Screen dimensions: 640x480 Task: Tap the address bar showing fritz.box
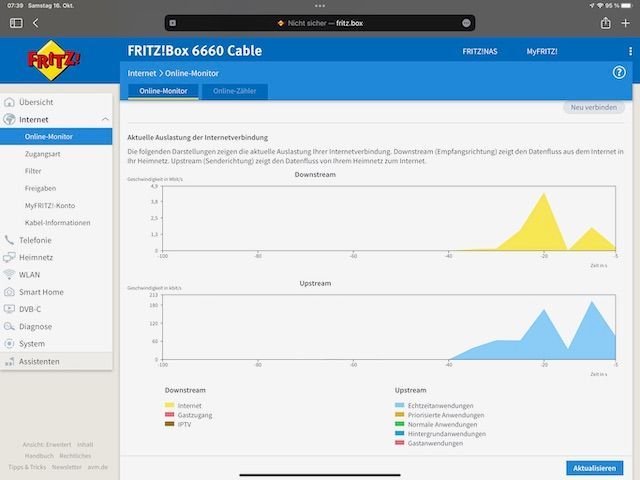320,23
